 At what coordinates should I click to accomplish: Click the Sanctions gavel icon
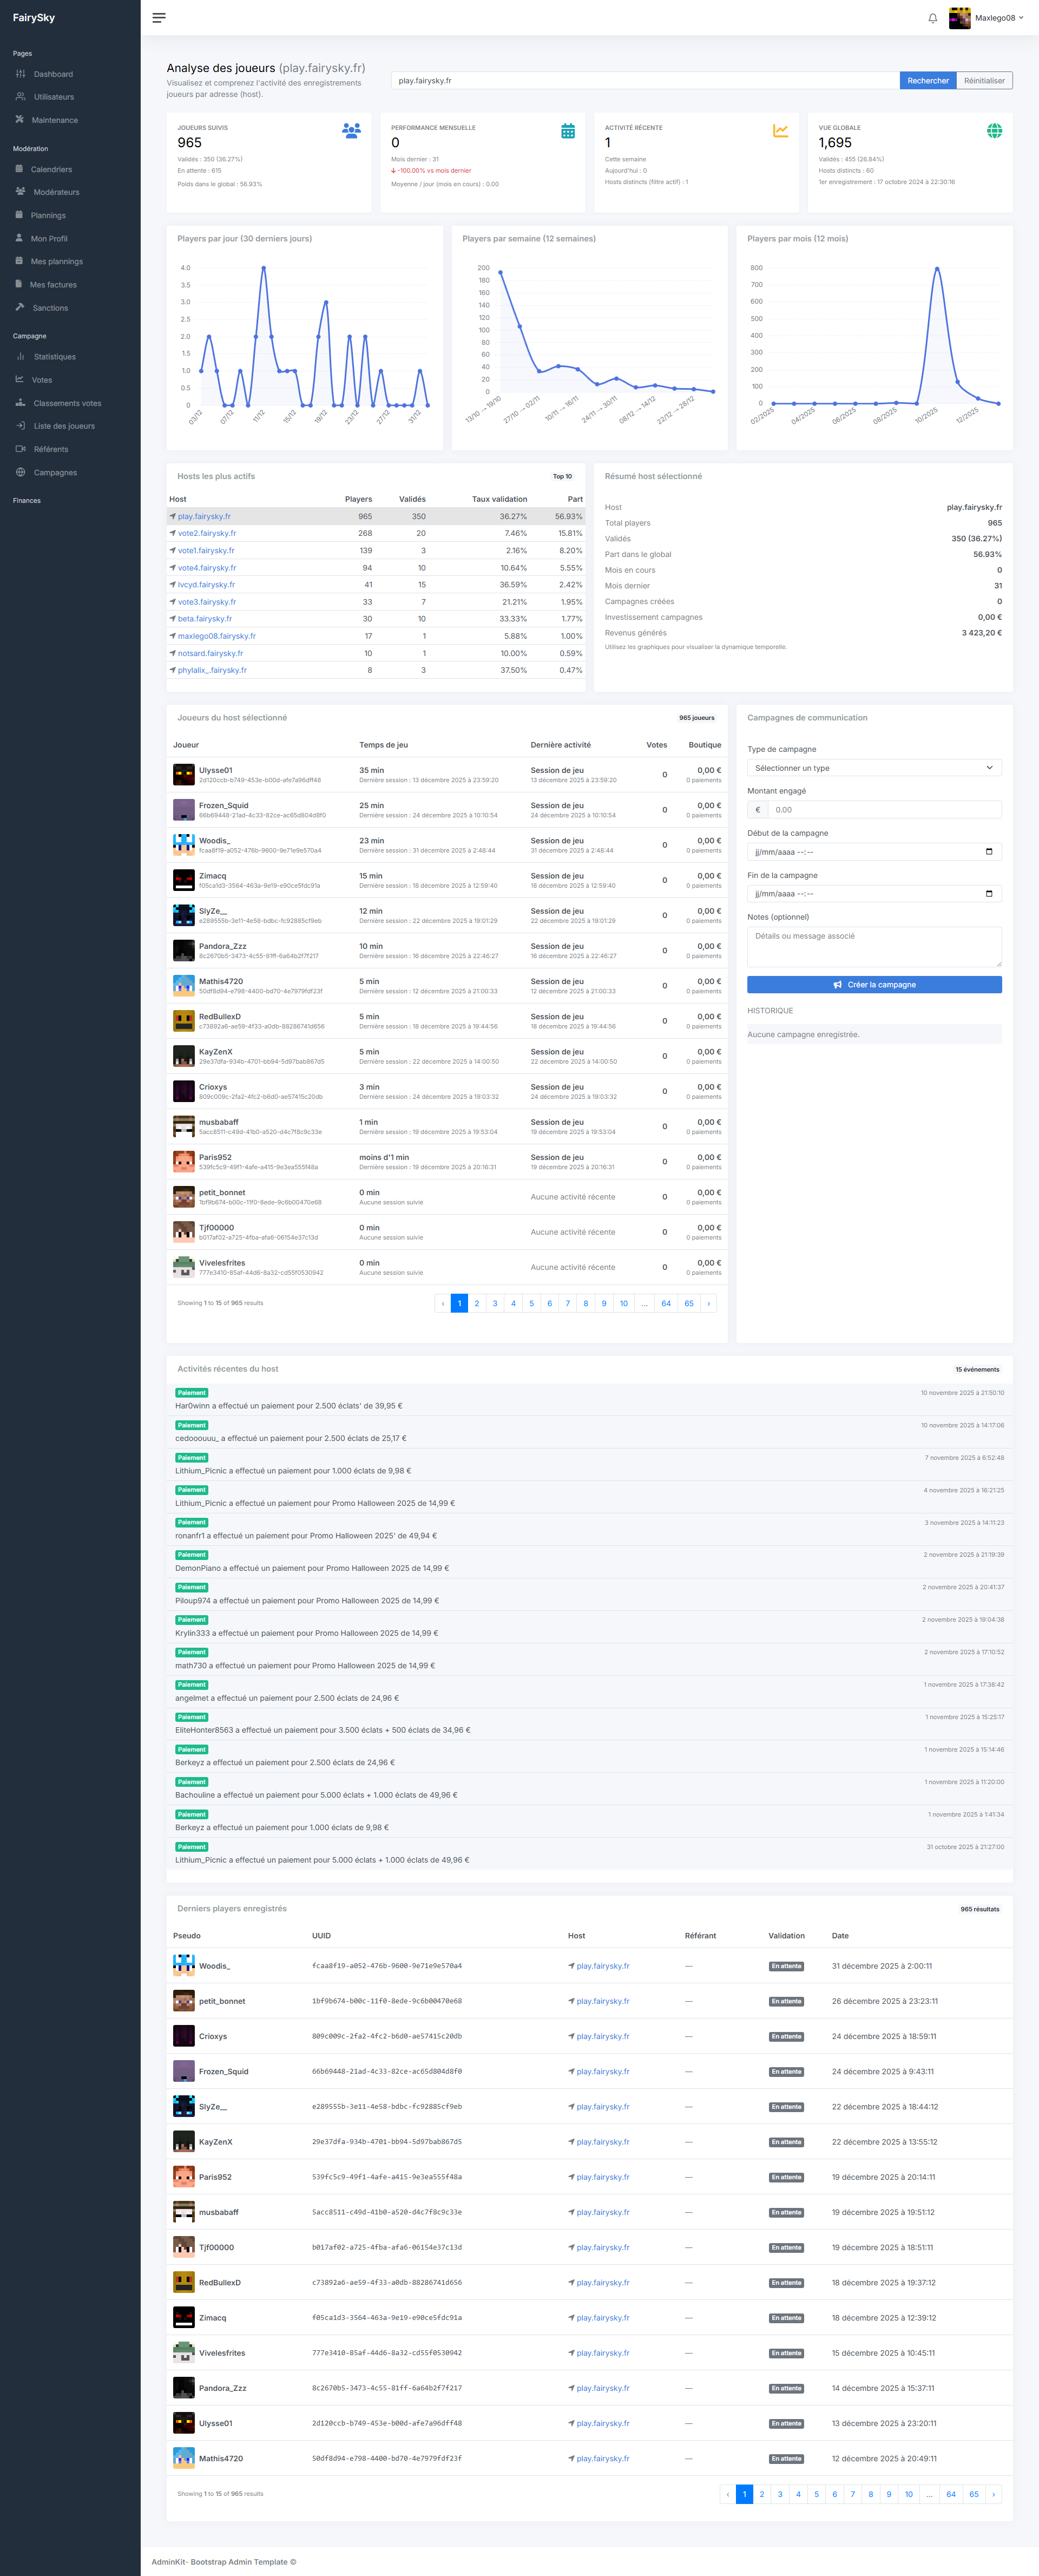pyautogui.click(x=20, y=308)
